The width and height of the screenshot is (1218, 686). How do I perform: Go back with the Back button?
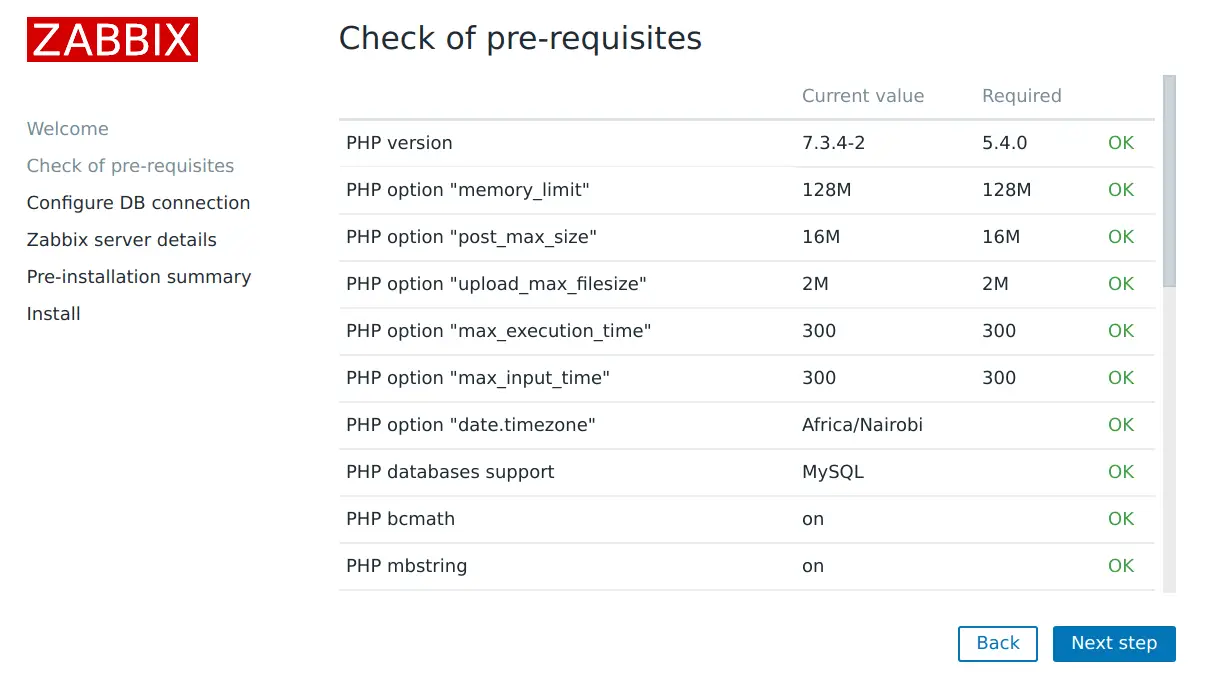click(997, 643)
